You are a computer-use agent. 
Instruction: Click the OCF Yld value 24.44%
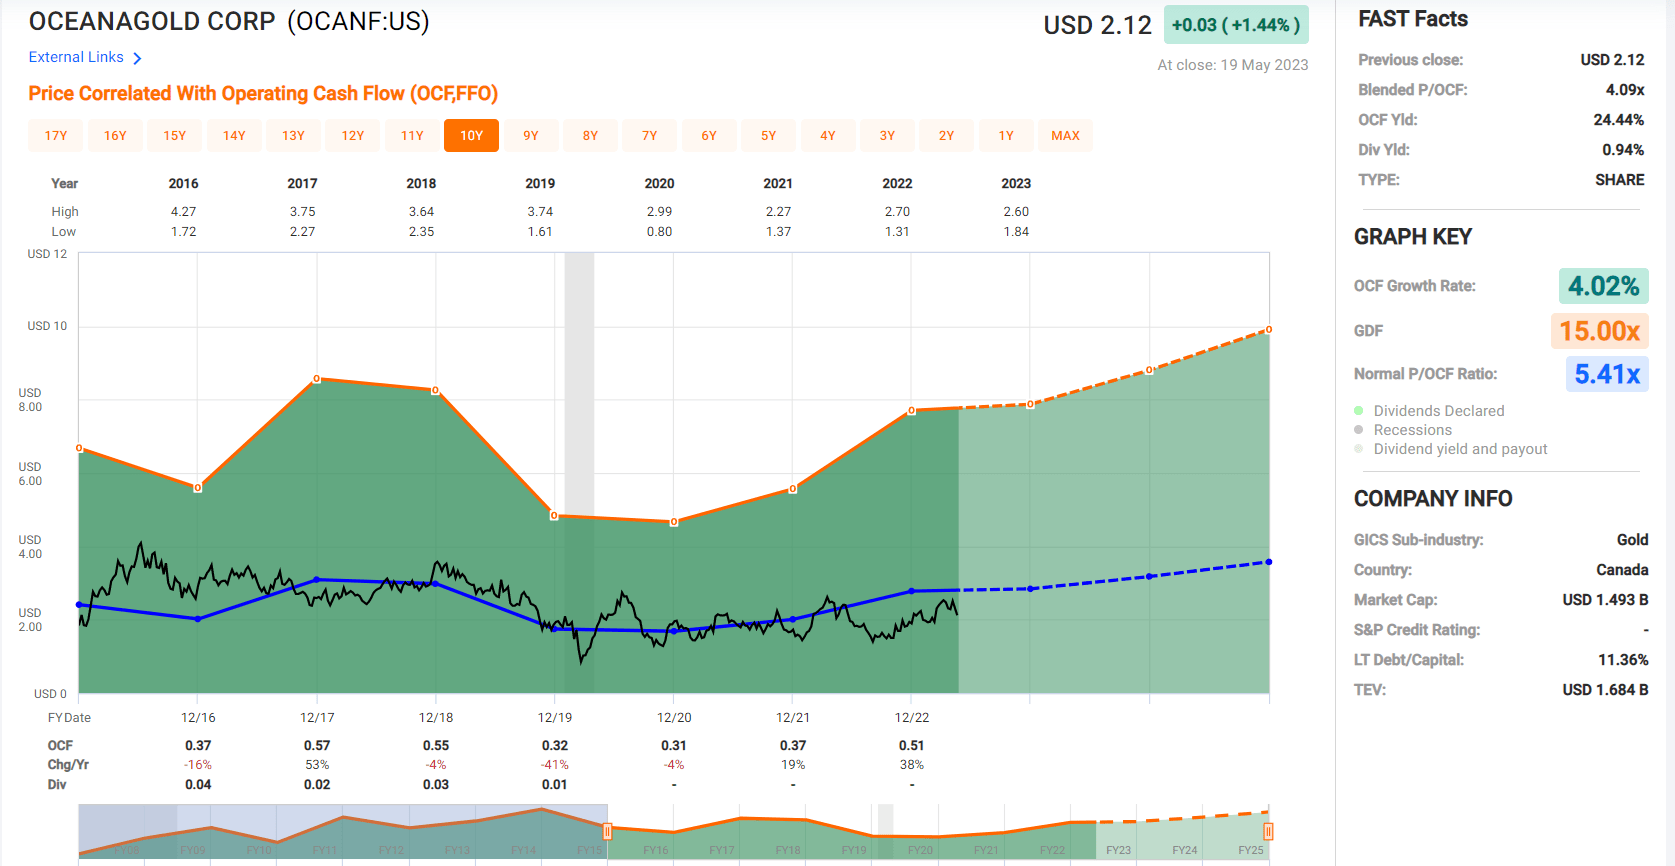pos(1619,120)
